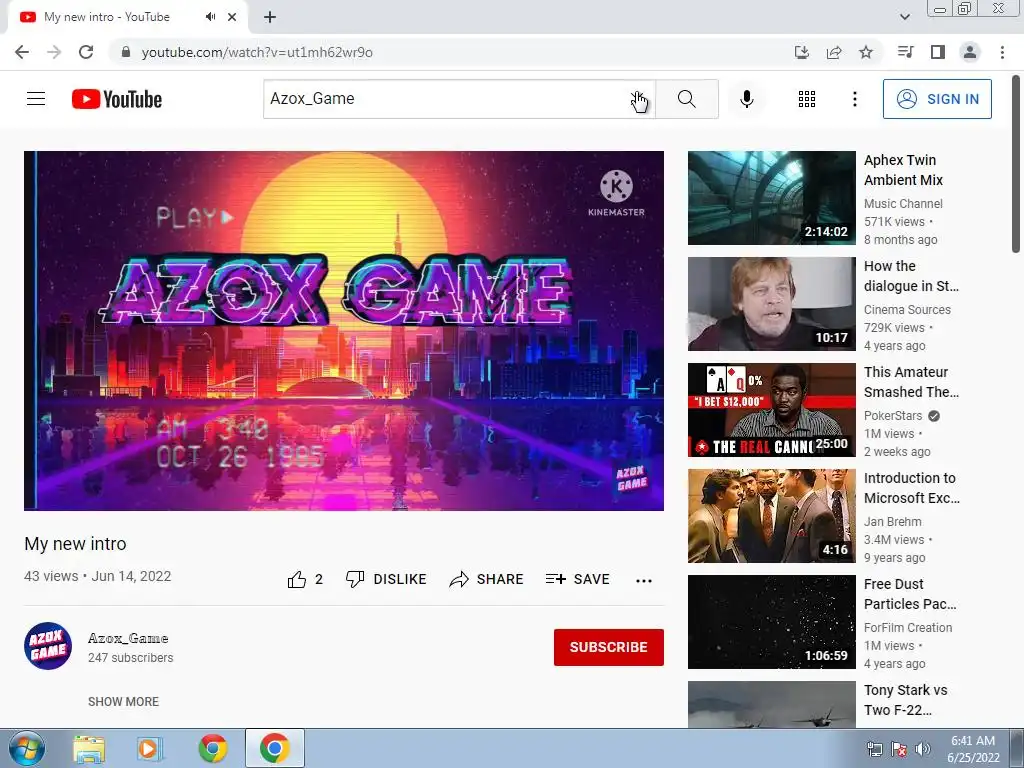
Task: Click SAVE to add to playlist
Action: pyautogui.click(x=577, y=579)
